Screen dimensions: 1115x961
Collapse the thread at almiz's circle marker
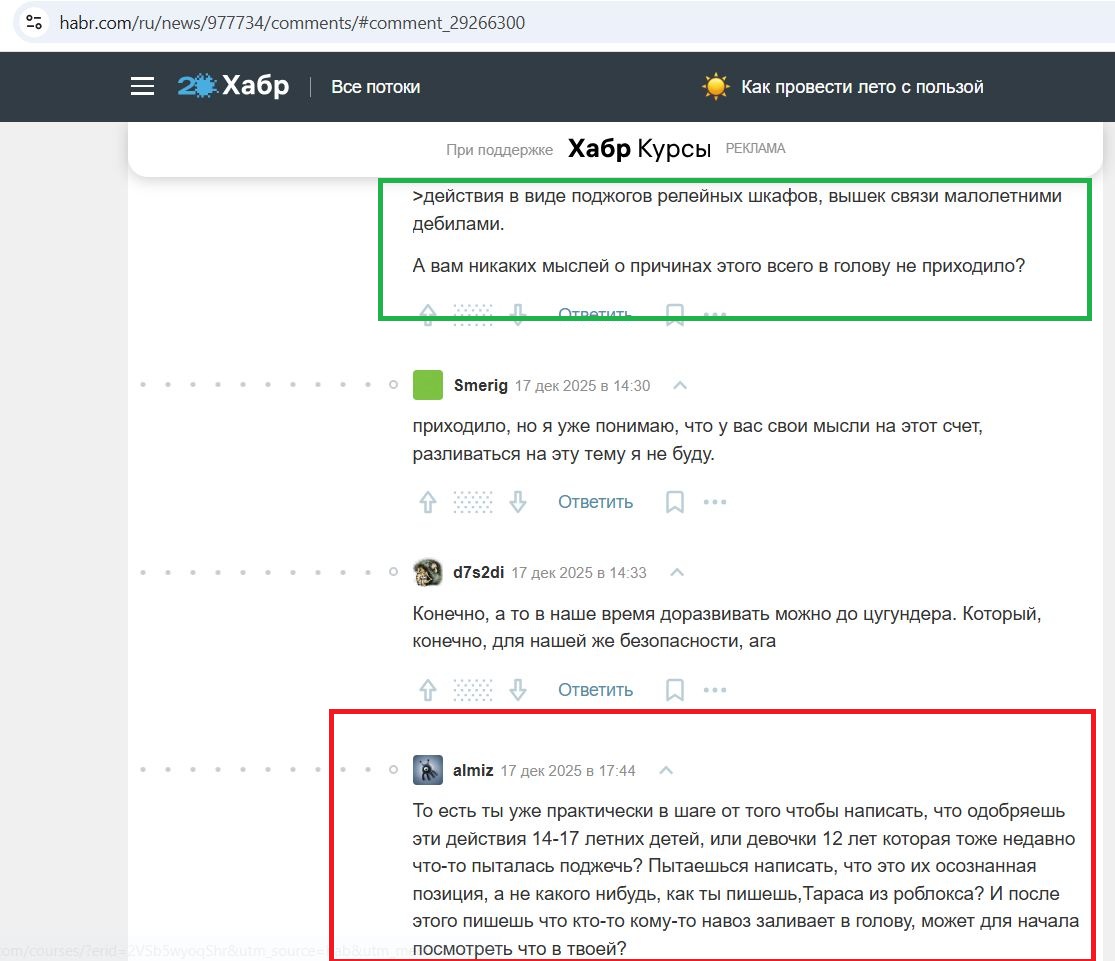click(393, 770)
